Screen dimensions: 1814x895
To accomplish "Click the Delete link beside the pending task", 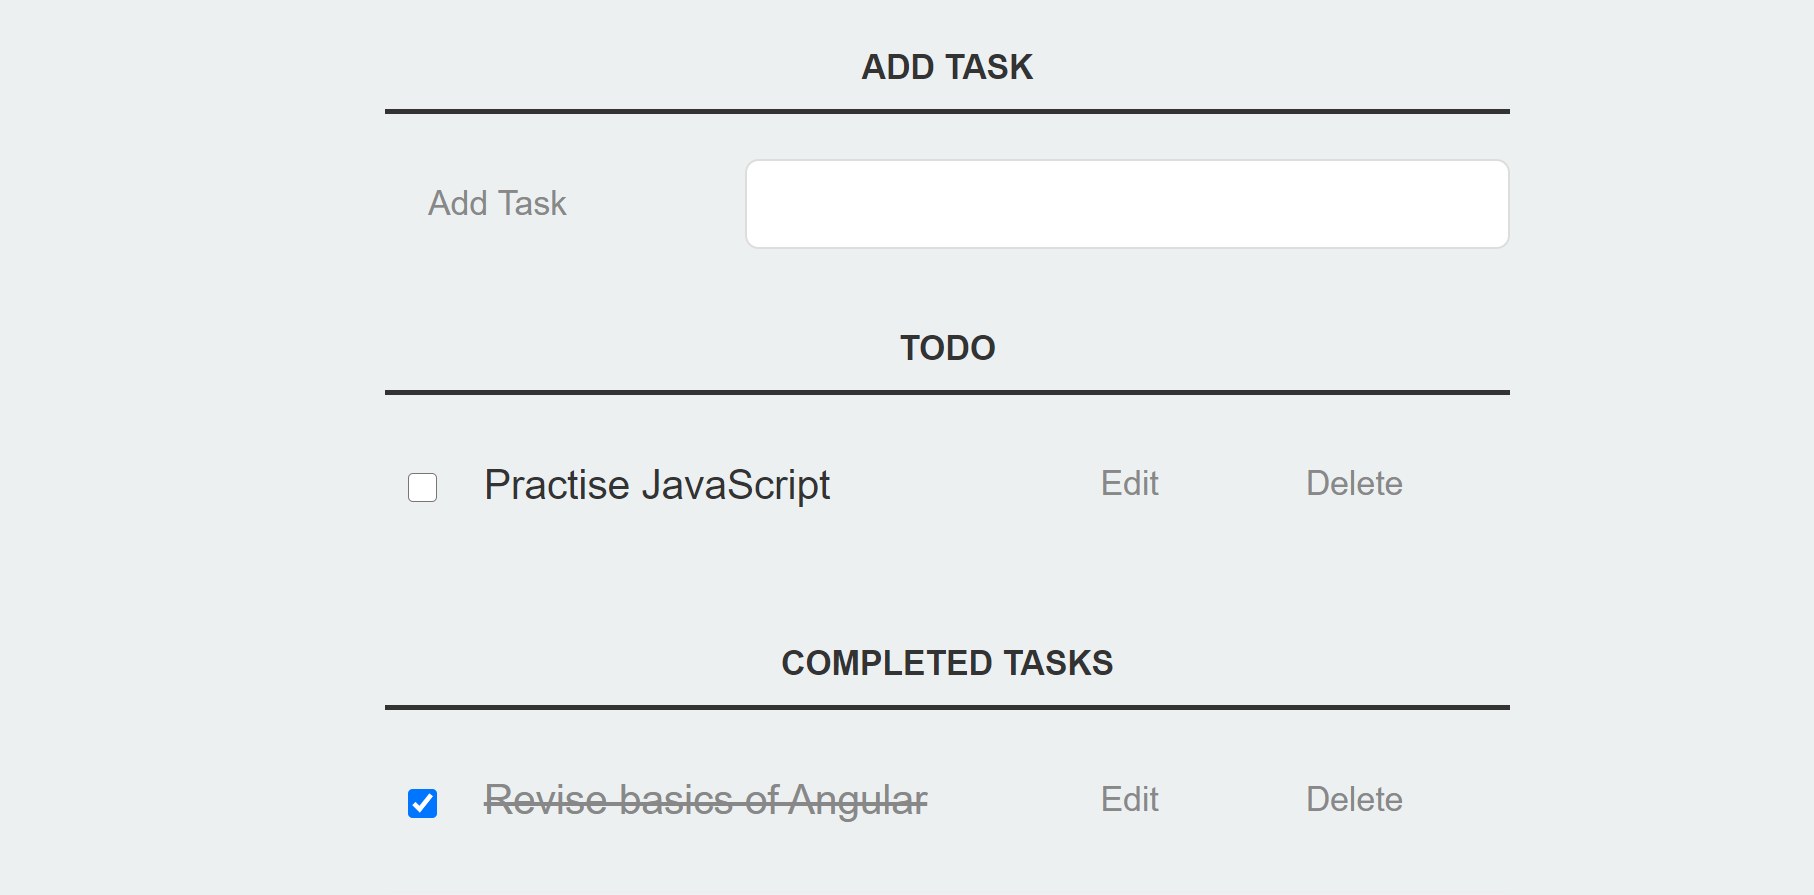I will (x=1354, y=484).
